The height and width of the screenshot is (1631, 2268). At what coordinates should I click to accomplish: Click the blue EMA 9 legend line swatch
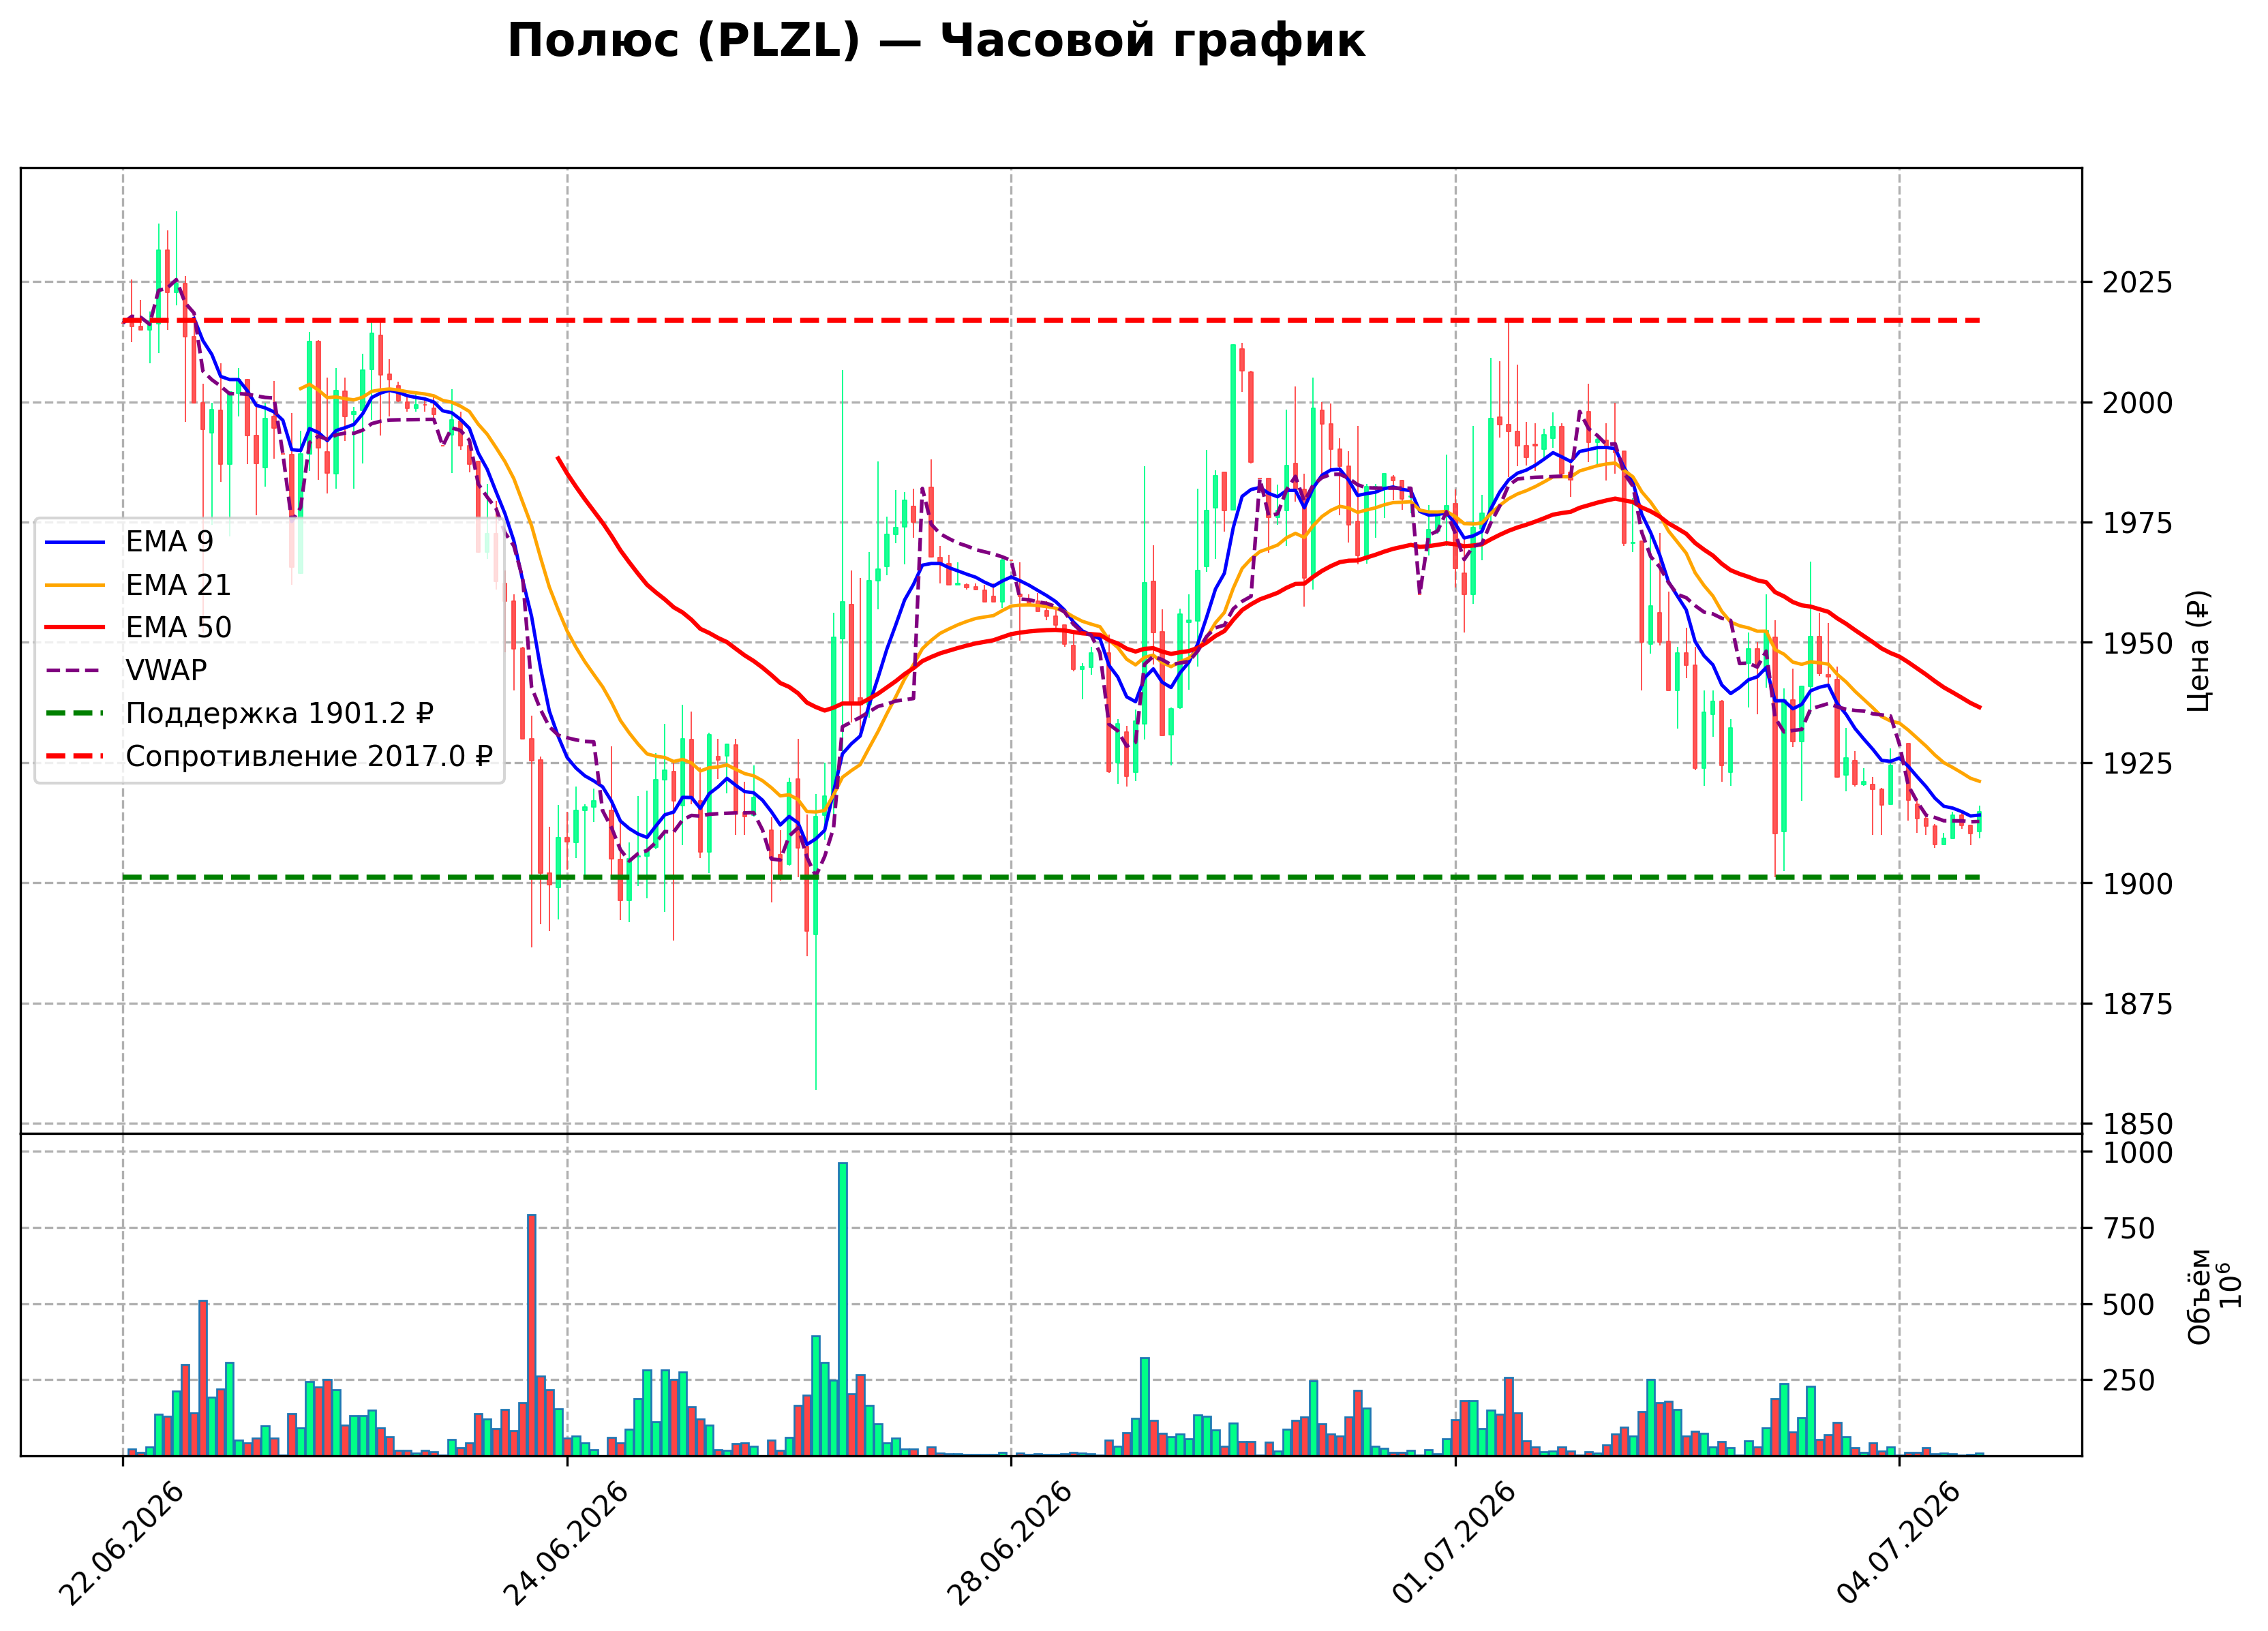coord(75,542)
